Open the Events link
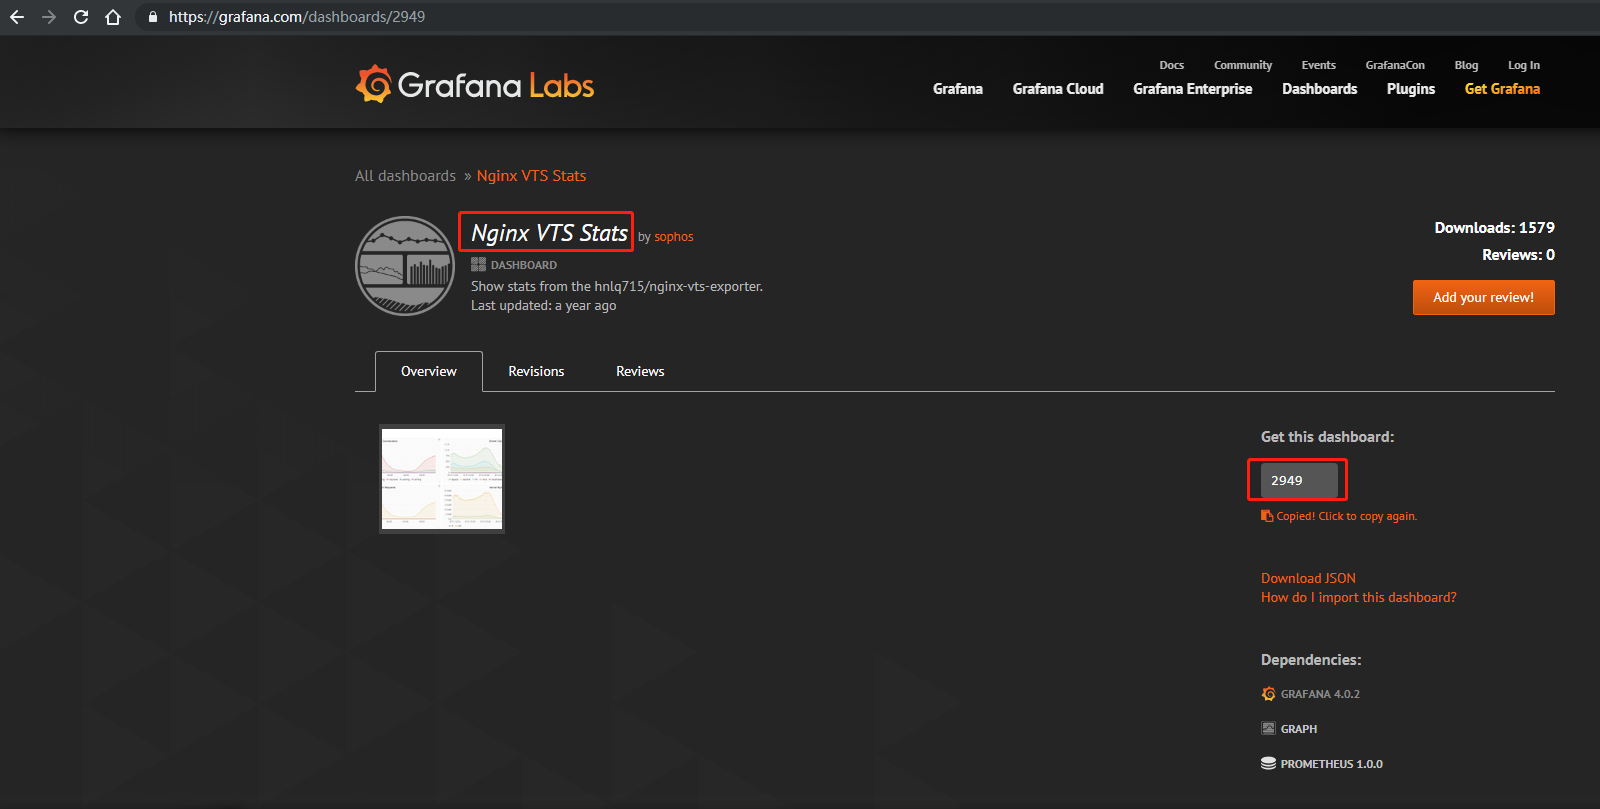The width and height of the screenshot is (1600, 809). coord(1318,65)
